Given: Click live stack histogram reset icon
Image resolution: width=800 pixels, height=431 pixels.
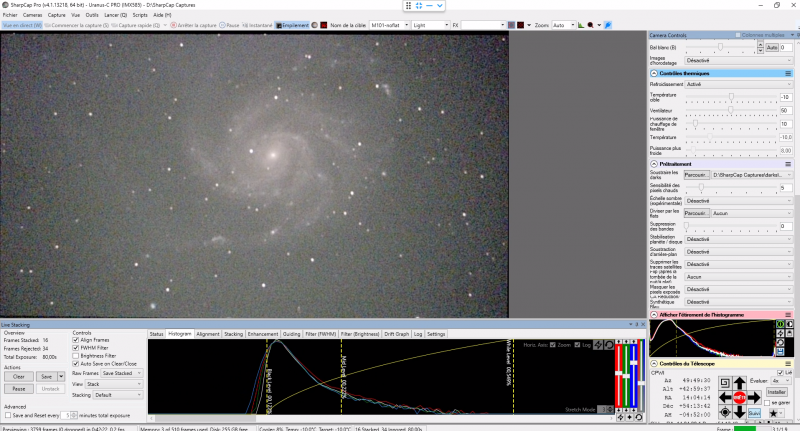Looking at the screenshot, I should click(x=609, y=345).
